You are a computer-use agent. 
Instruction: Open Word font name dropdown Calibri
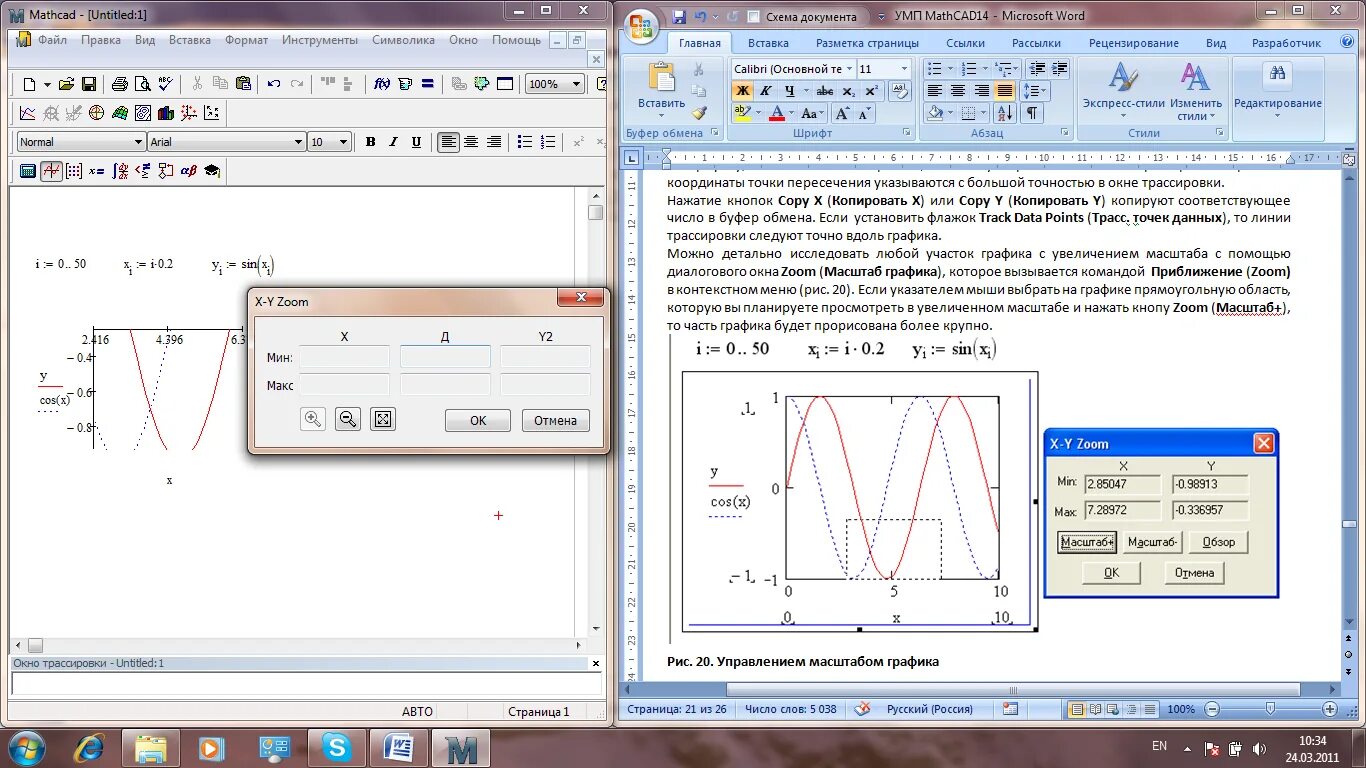[793, 69]
